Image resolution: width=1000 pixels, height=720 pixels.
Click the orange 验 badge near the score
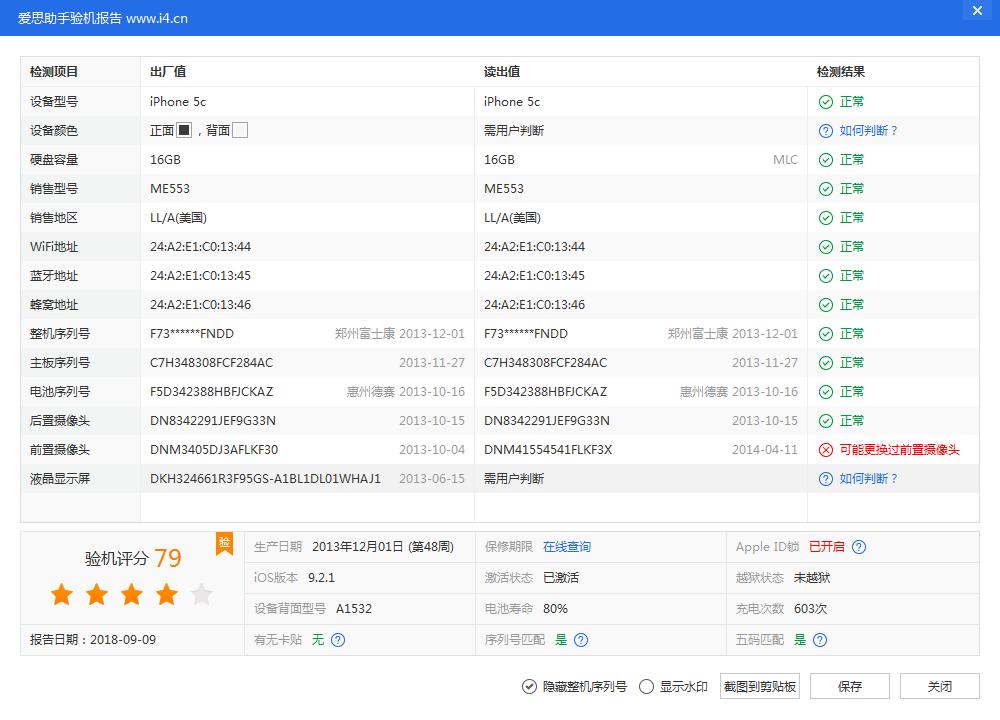pyautogui.click(x=225, y=545)
